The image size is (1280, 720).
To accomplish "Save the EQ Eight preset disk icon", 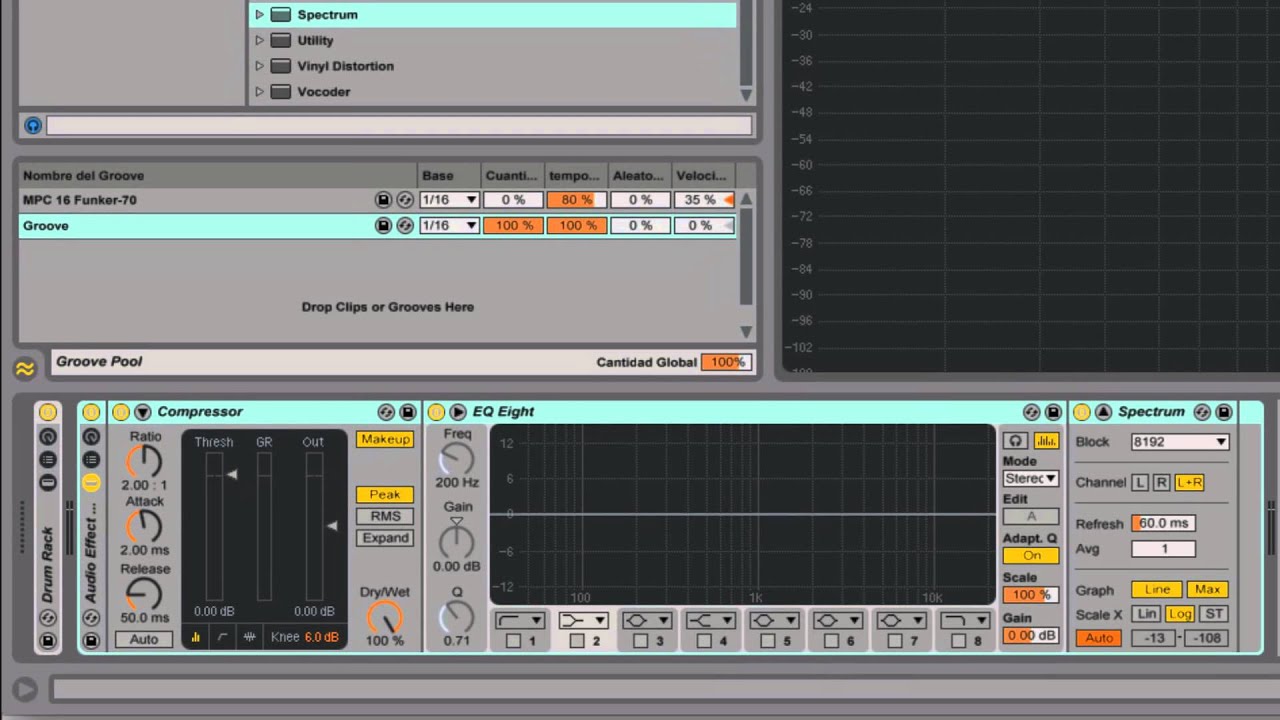I will coord(1053,412).
